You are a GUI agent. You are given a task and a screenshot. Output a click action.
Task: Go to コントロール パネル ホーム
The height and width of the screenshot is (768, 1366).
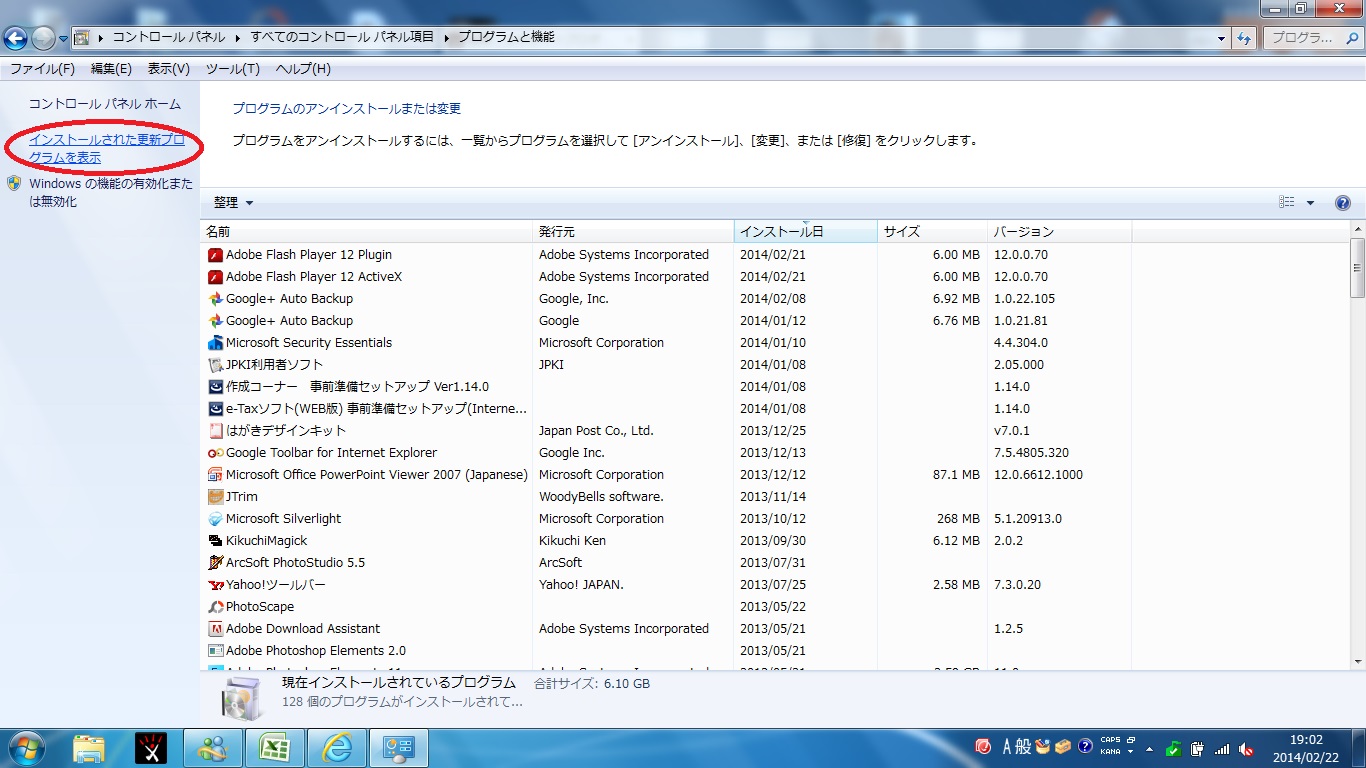pyautogui.click(x=104, y=104)
